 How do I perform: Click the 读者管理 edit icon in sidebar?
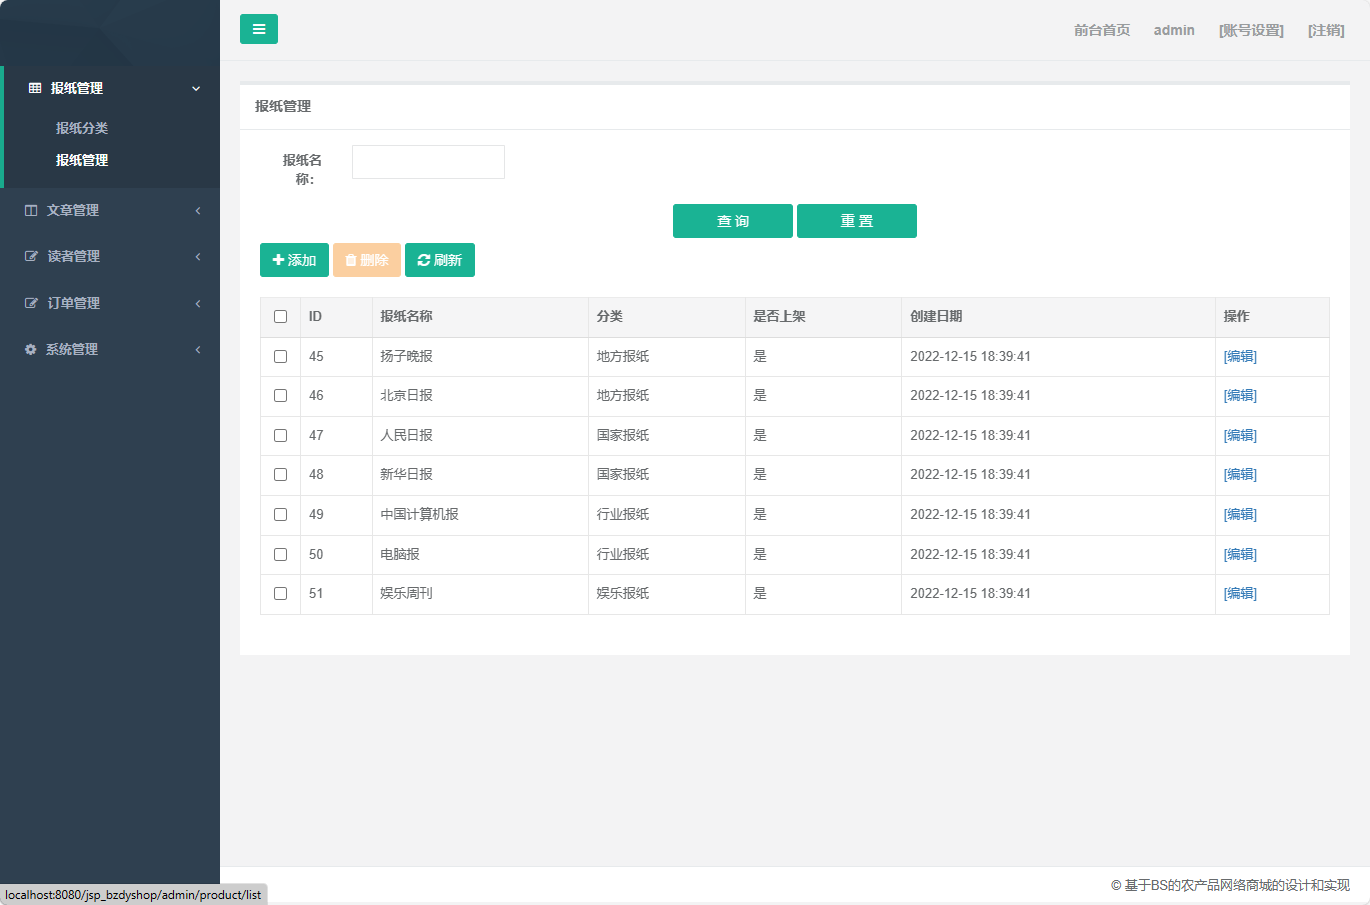click(30, 256)
